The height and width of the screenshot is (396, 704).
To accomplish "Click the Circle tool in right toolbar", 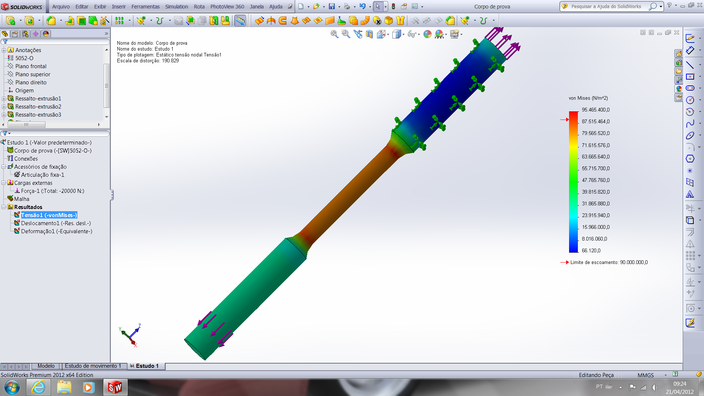I will click(690, 100).
